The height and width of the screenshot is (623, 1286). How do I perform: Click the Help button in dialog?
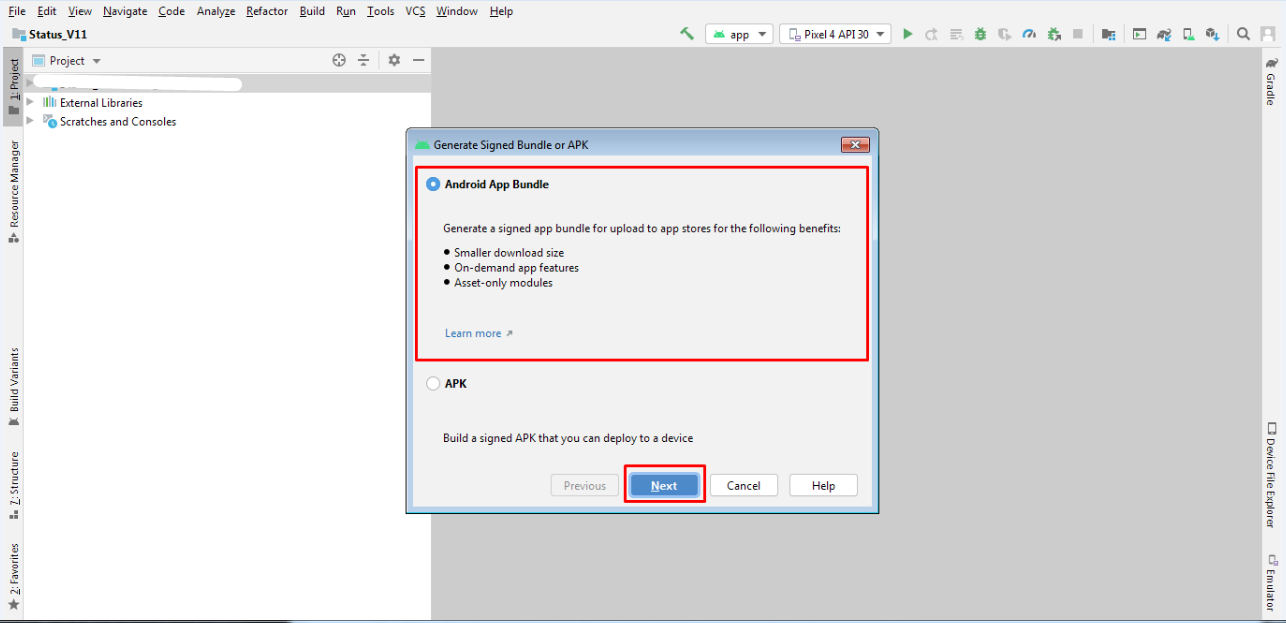click(824, 485)
